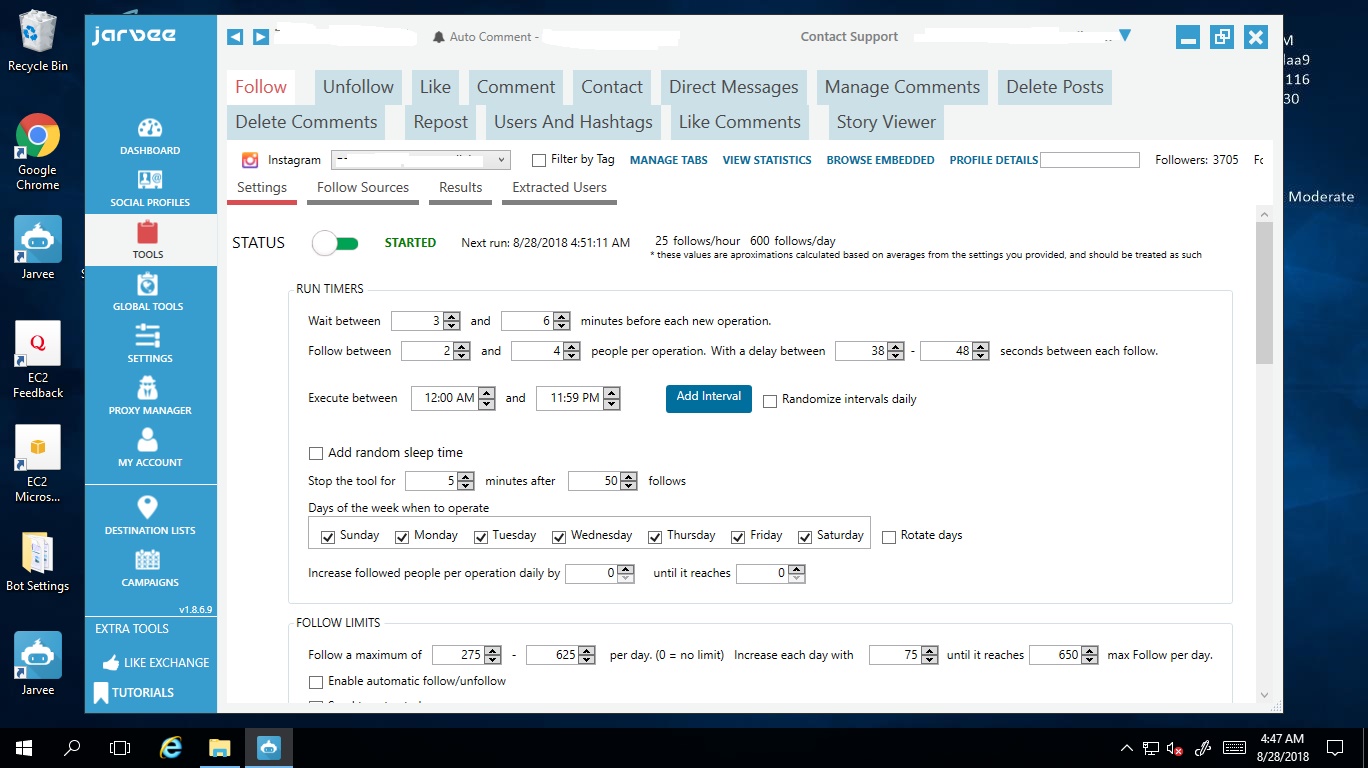1368x768 pixels.
Task: Click BROWSE EMBEDDED link
Action: coord(881,160)
